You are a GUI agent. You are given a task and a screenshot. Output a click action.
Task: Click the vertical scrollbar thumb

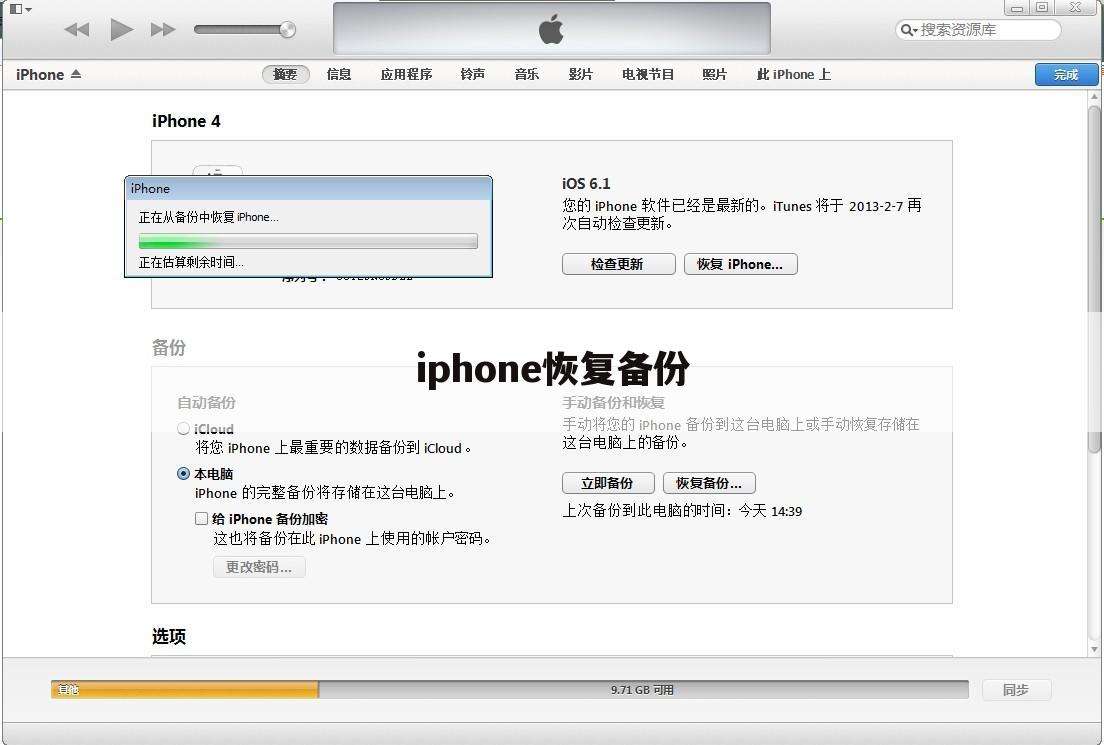pos(1093,278)
